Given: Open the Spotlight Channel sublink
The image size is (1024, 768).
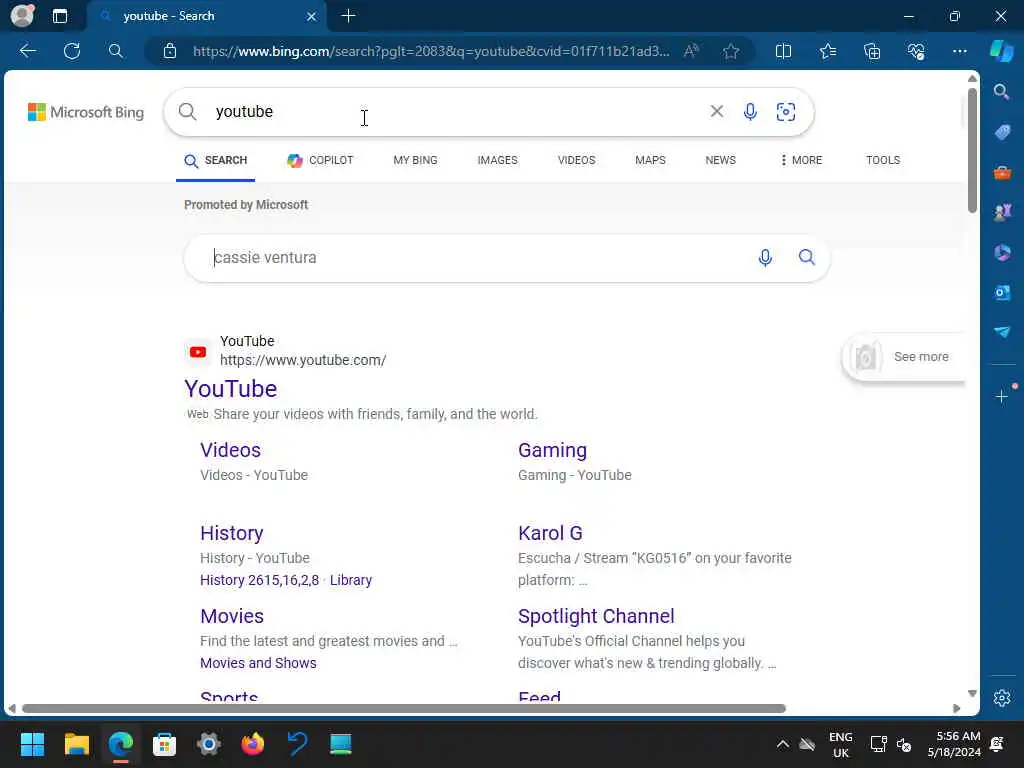Looking at the screenshot, I should point(596,616).
